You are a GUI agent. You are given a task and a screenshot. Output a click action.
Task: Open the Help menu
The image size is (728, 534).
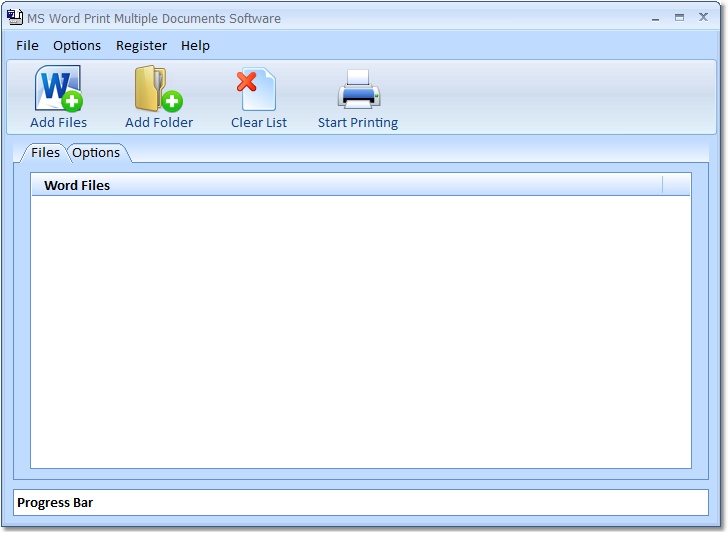coord(195,46)
